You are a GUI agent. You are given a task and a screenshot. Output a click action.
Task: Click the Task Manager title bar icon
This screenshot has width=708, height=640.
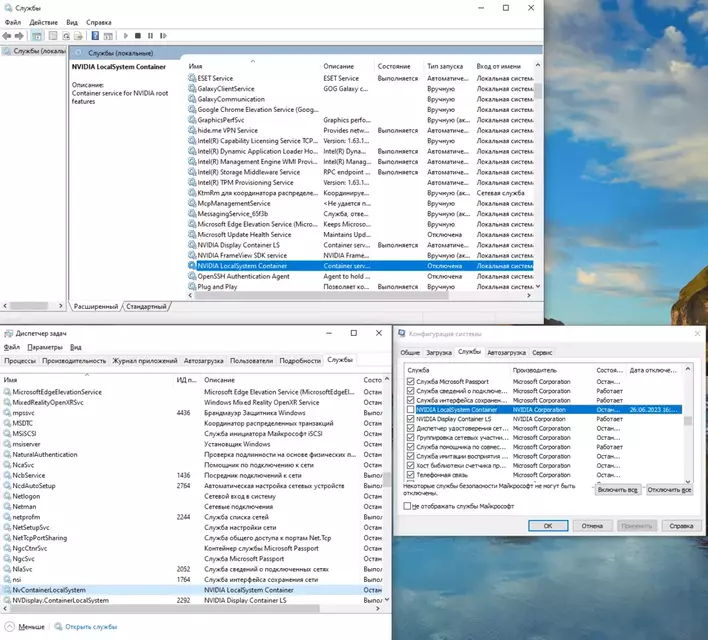coord(8,333)
